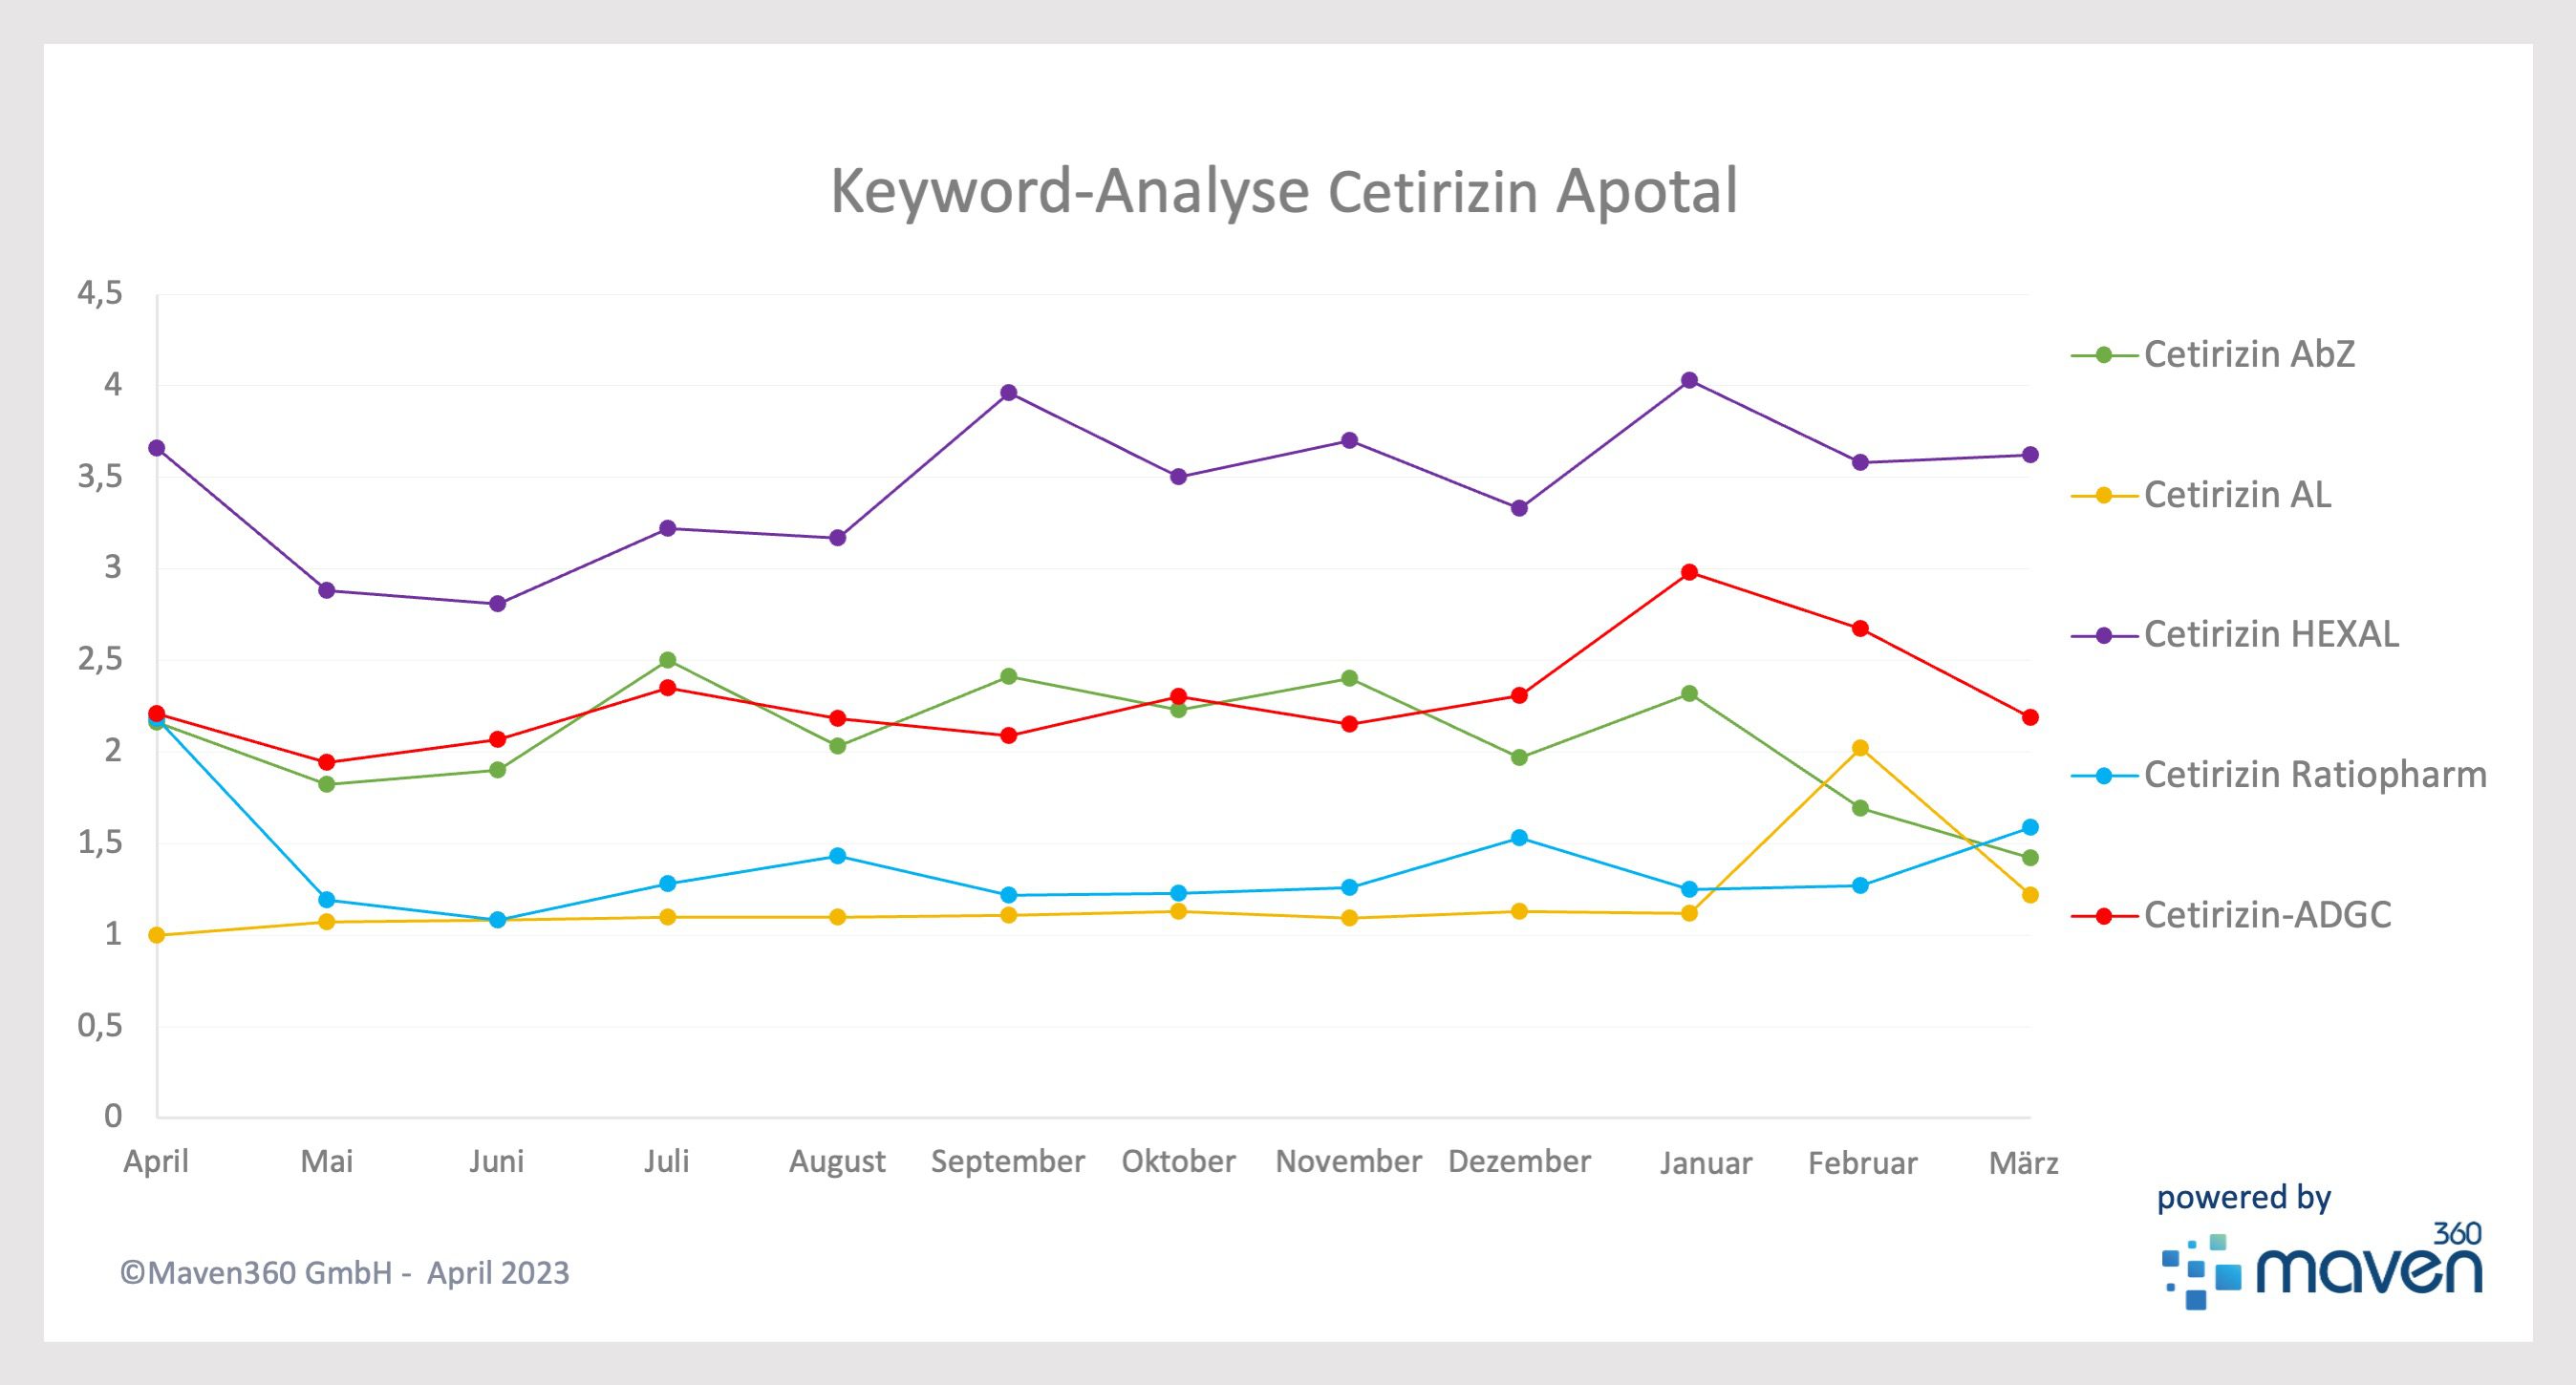The height and width of the screenshot is (1385, 2576).
Task: Click the 4,5 y-axis label
Action: (100, 293)
